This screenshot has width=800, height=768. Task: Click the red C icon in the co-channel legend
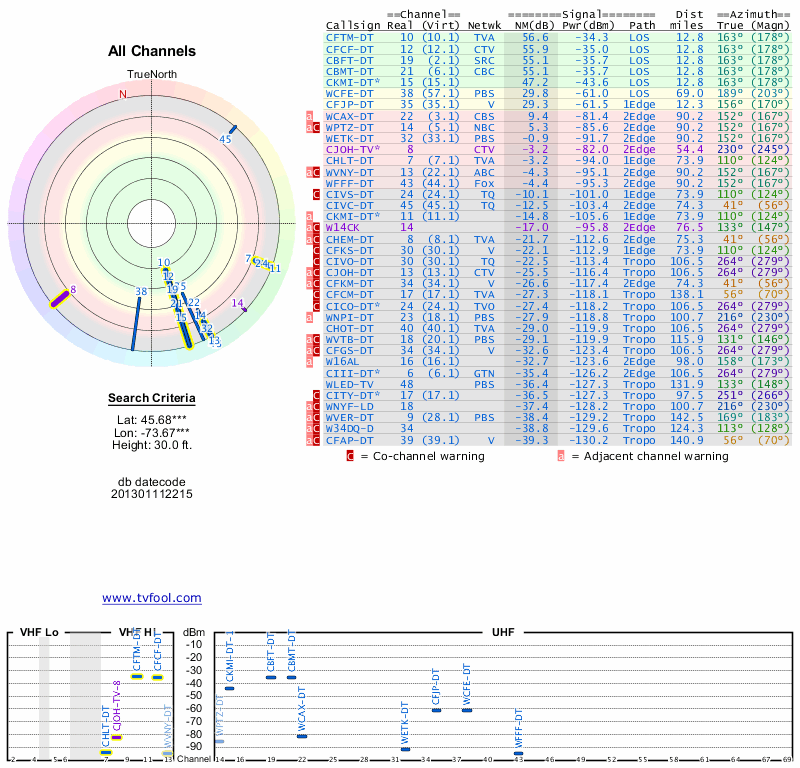[350, 456]
